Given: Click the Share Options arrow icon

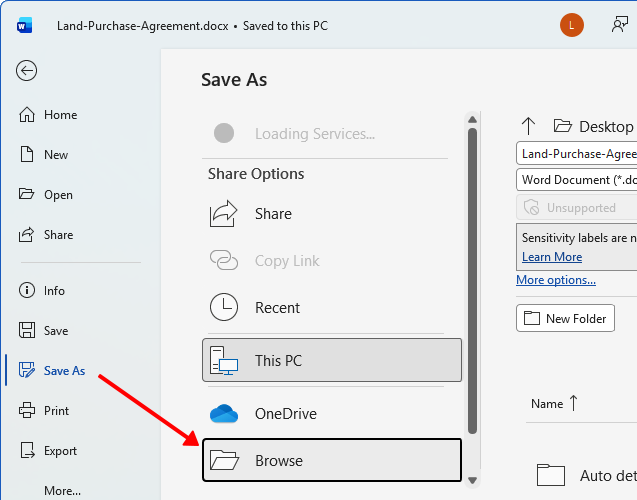Looking at the screenshot, I should (223, 214).
